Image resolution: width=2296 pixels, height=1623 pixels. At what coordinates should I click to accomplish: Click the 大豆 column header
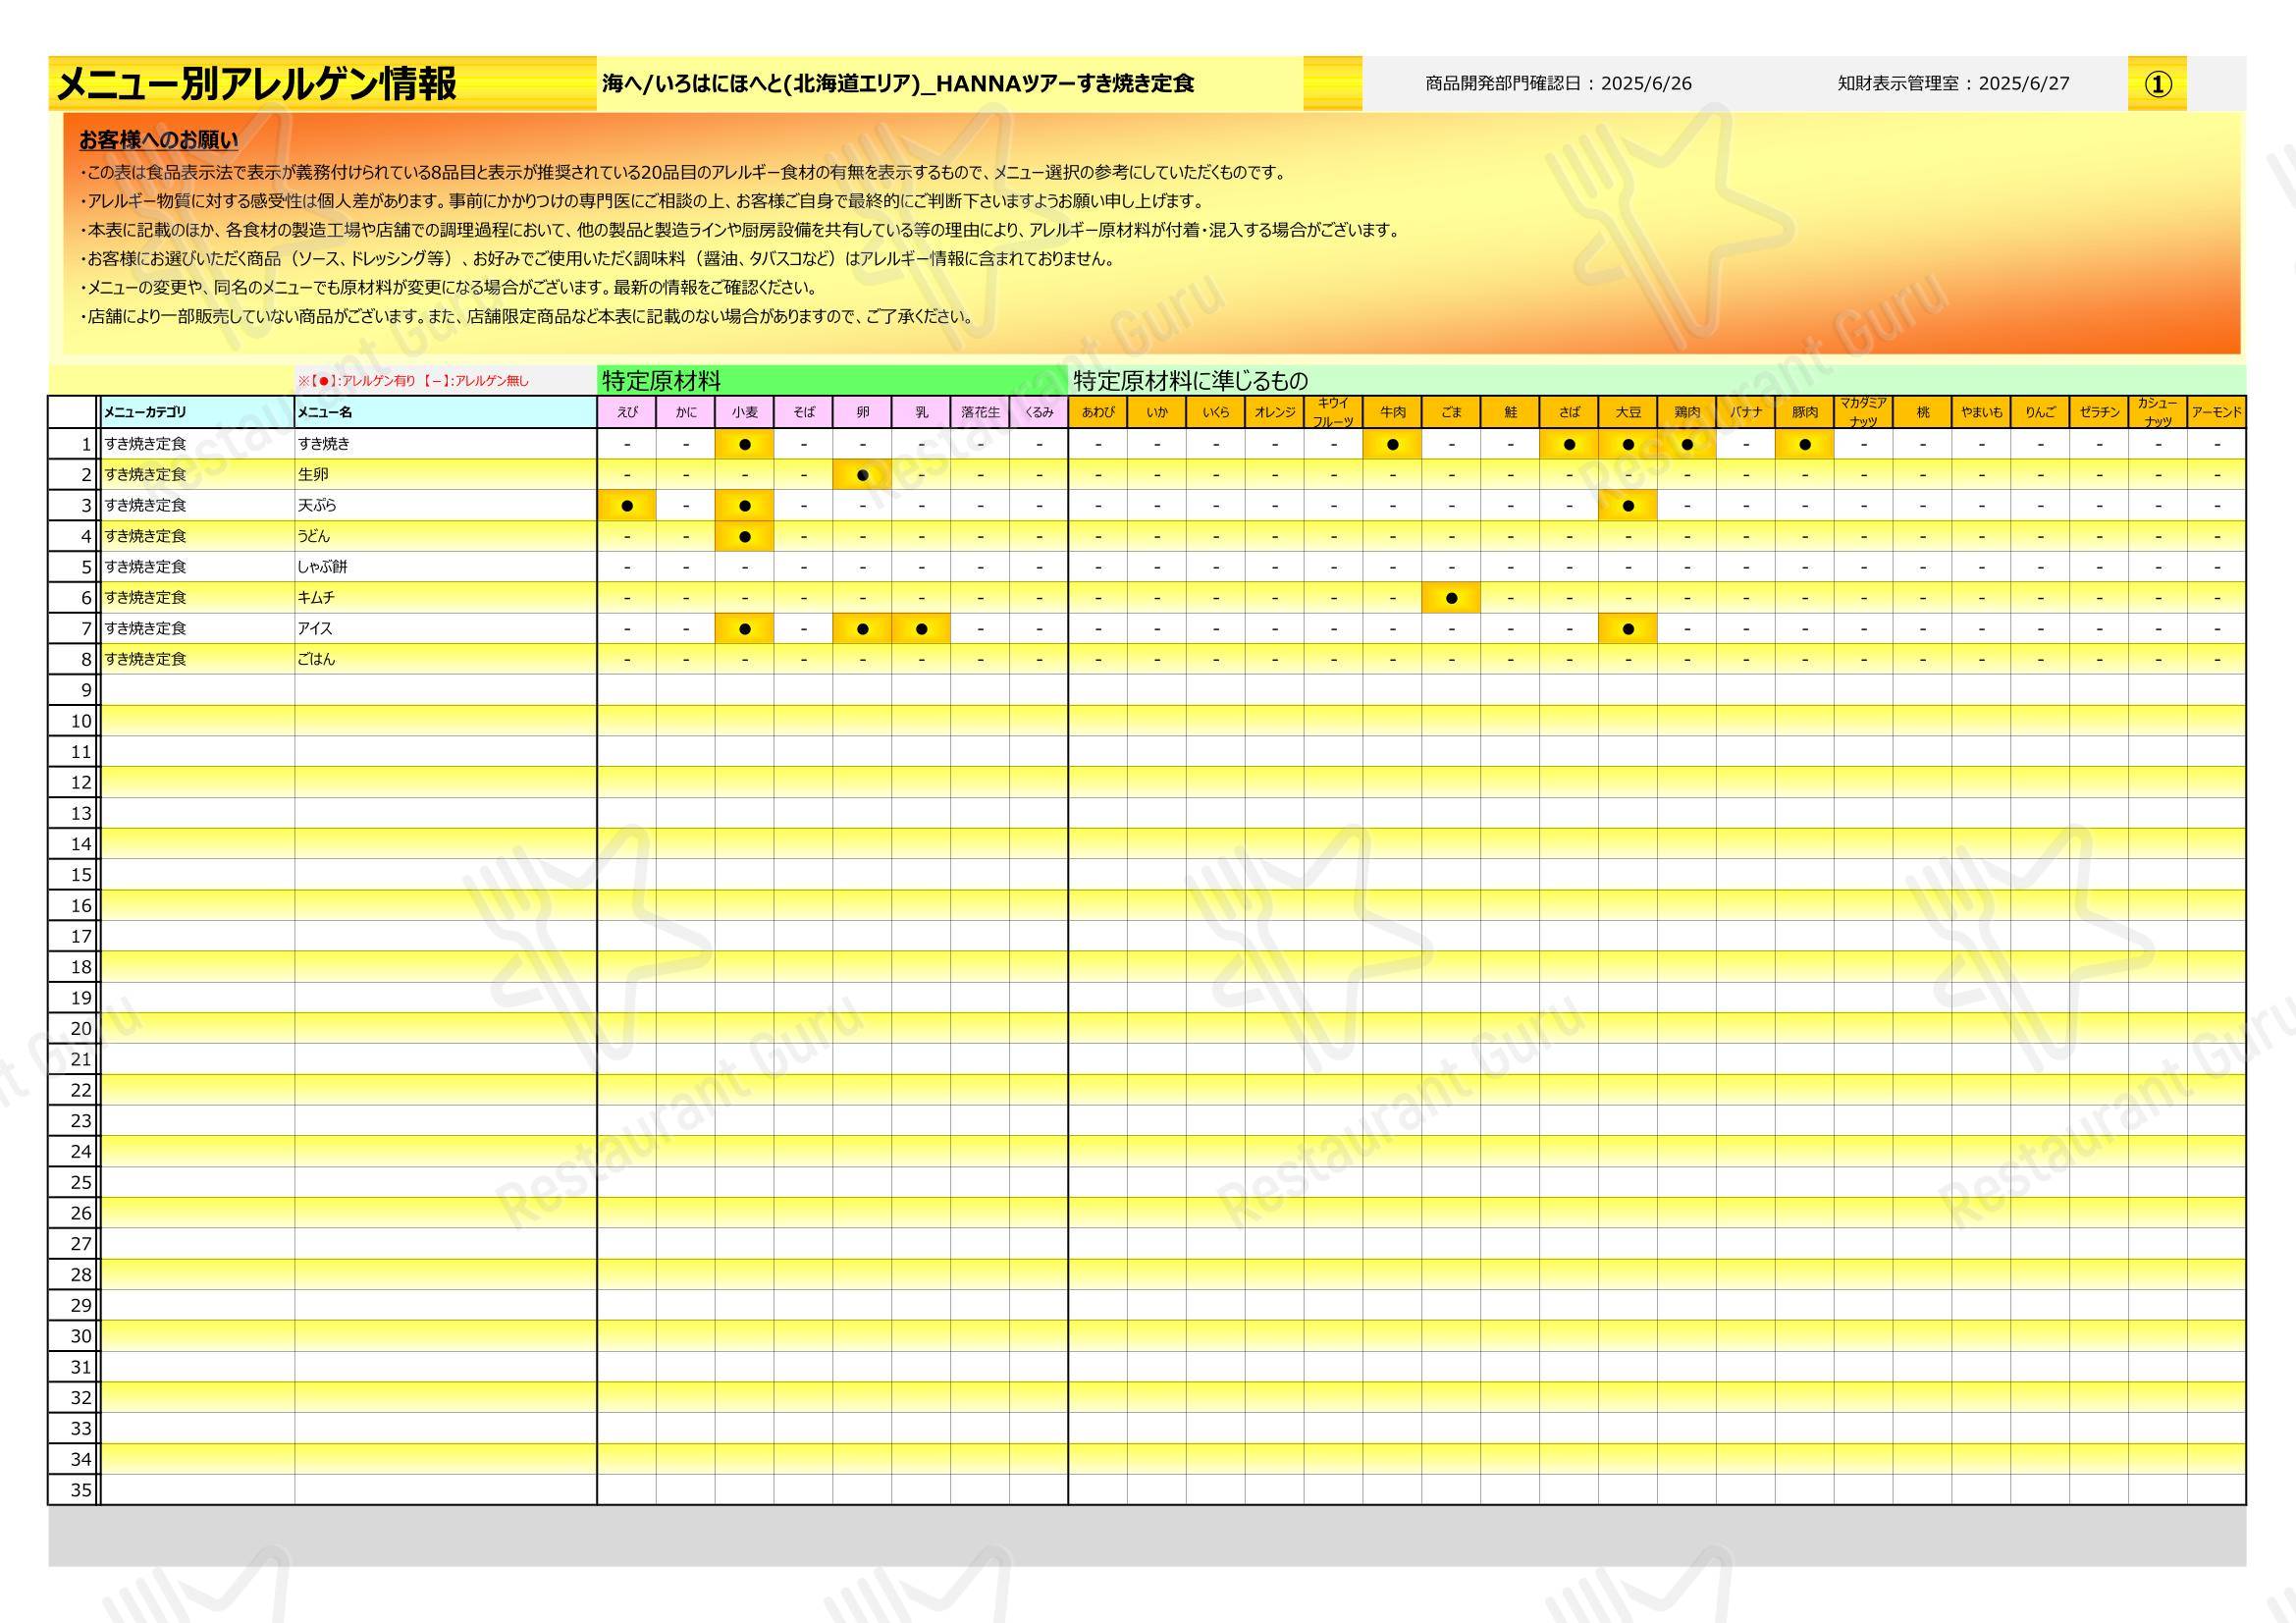(1628, 412)
